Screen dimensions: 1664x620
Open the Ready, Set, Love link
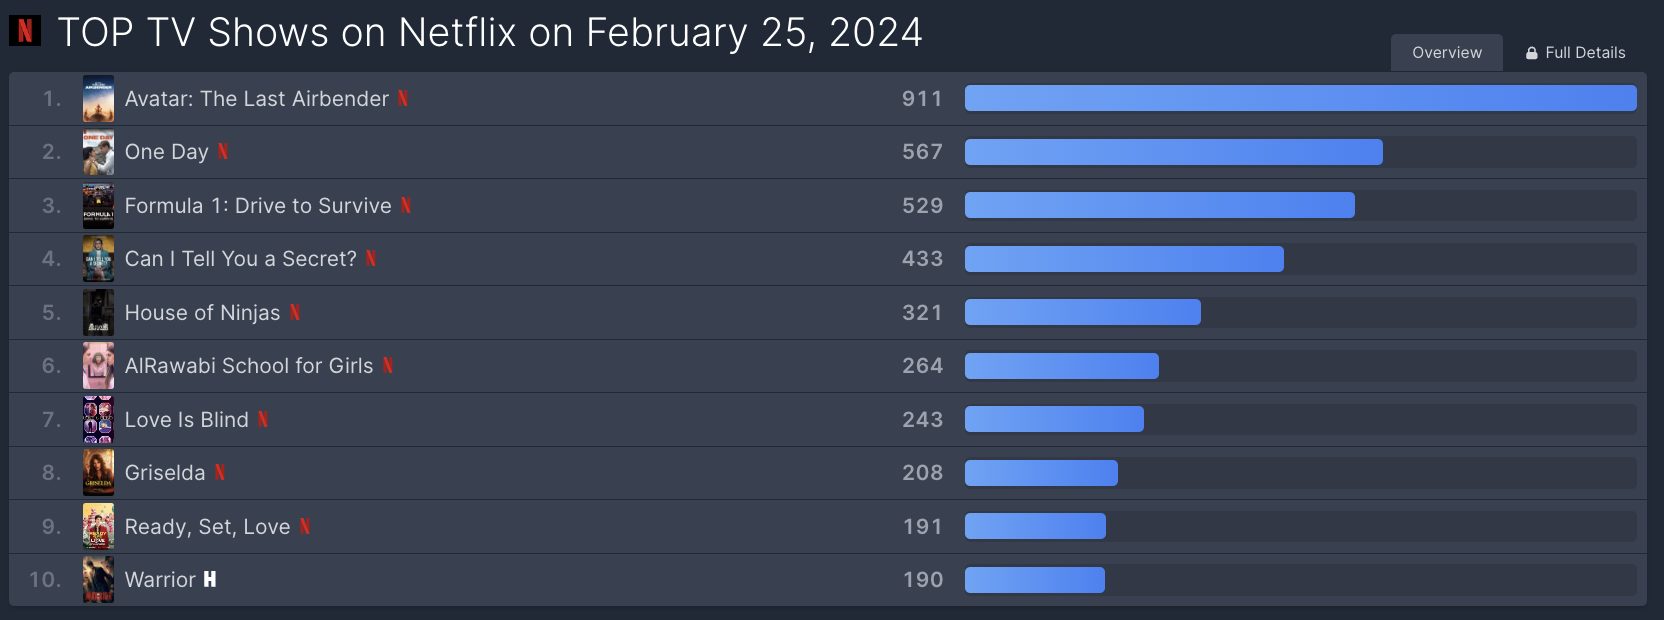[208, 527]
